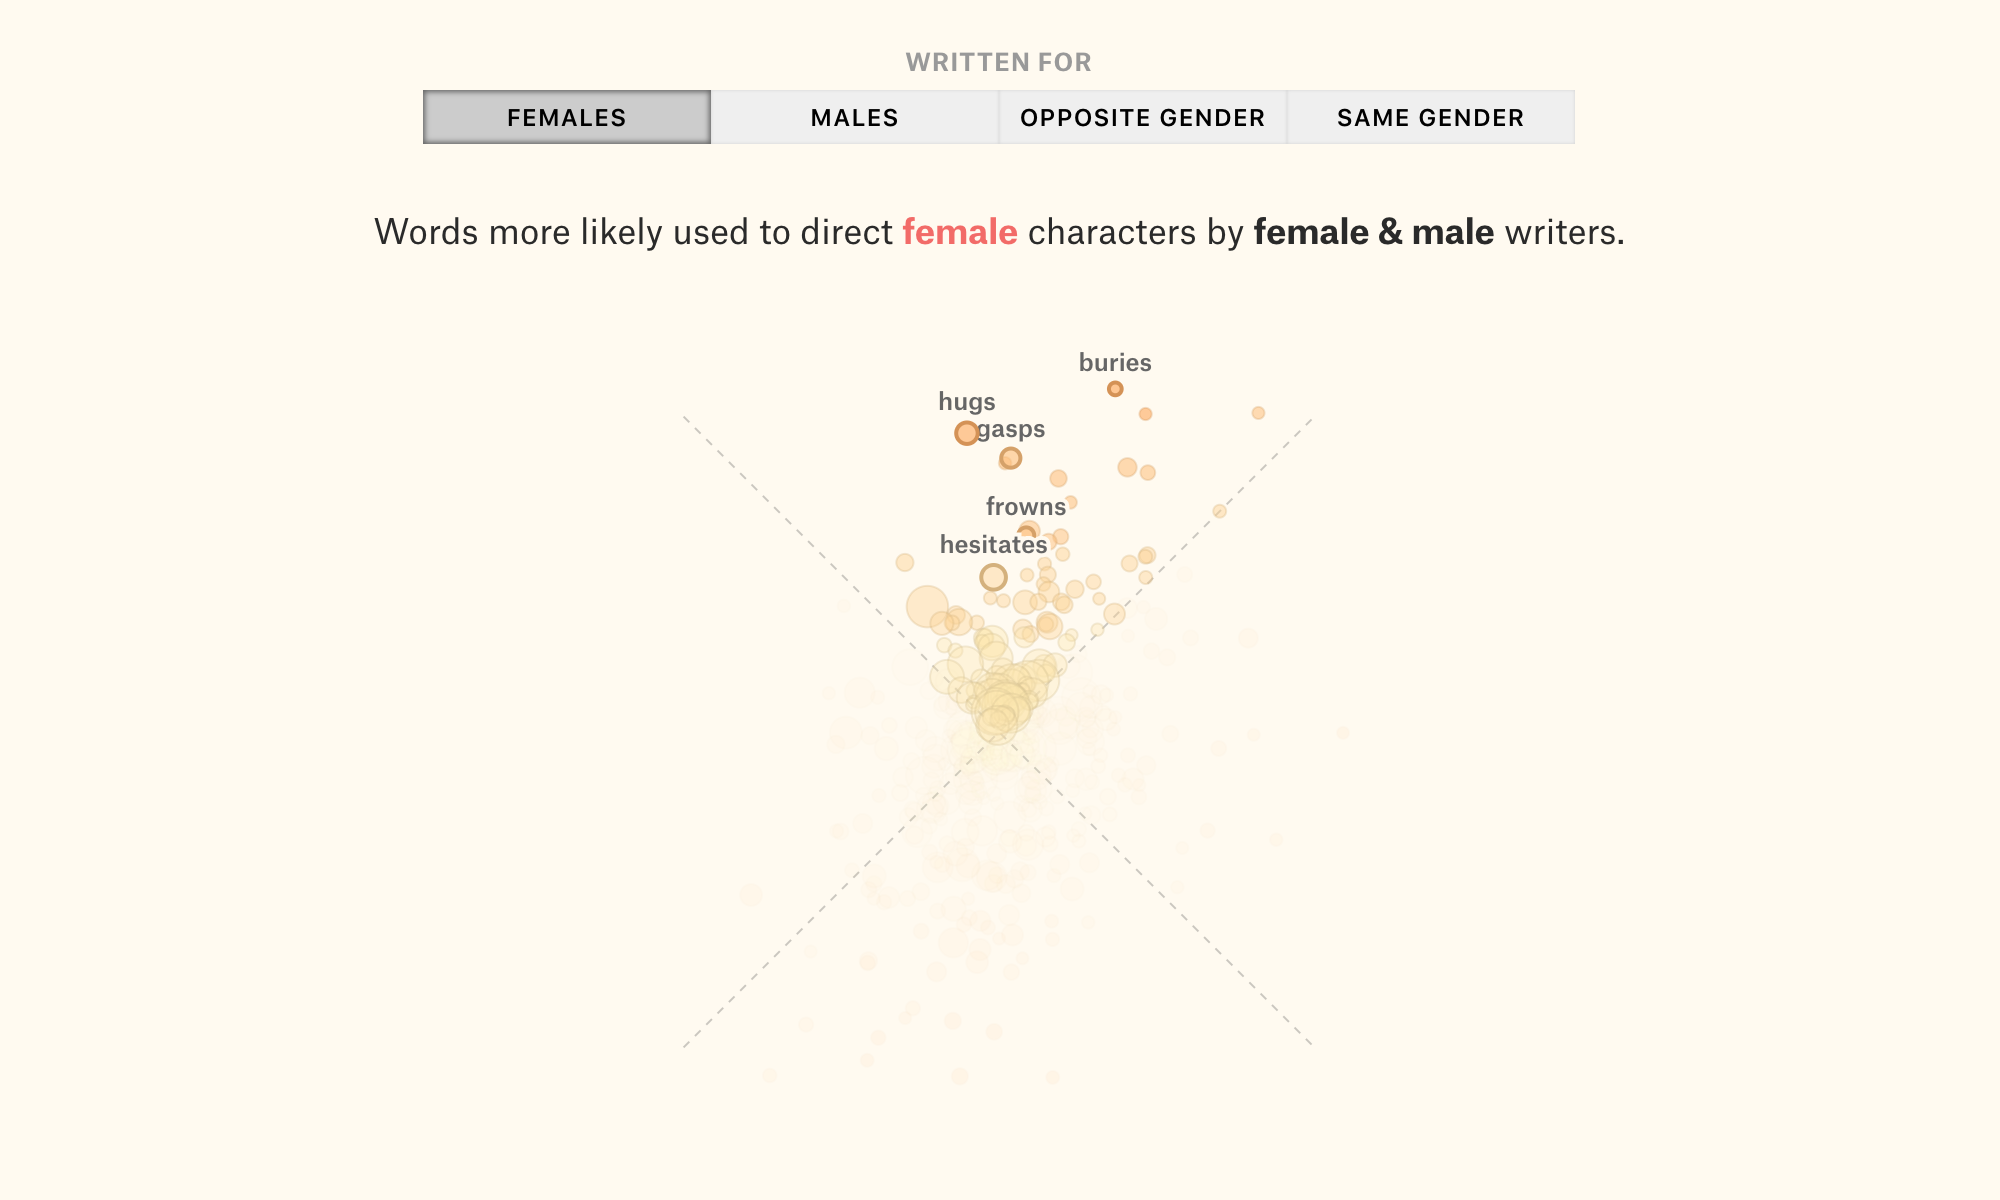Choose the OPPOSITE GENDER option

point(1143,117)
